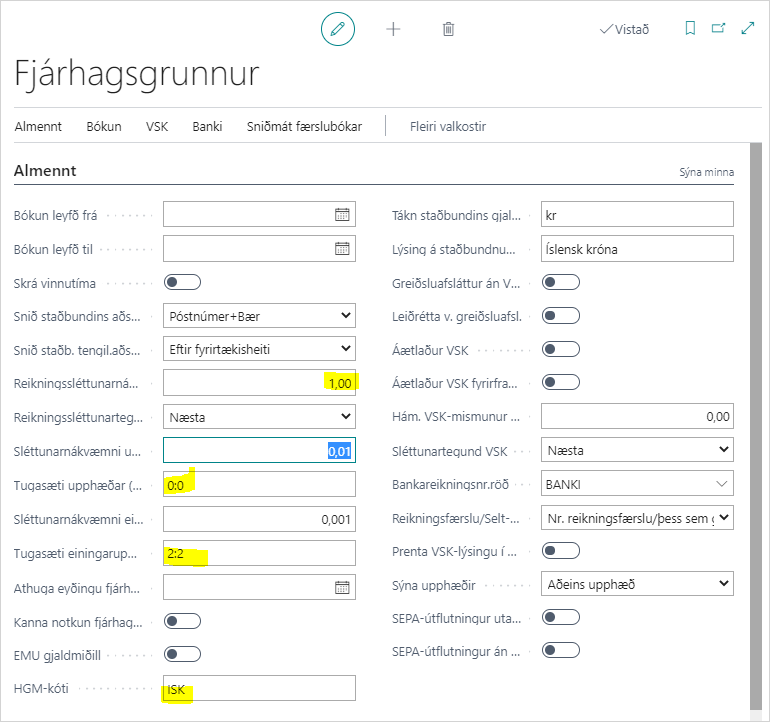Click the bookmark icon at top right

tap(690, 29)
